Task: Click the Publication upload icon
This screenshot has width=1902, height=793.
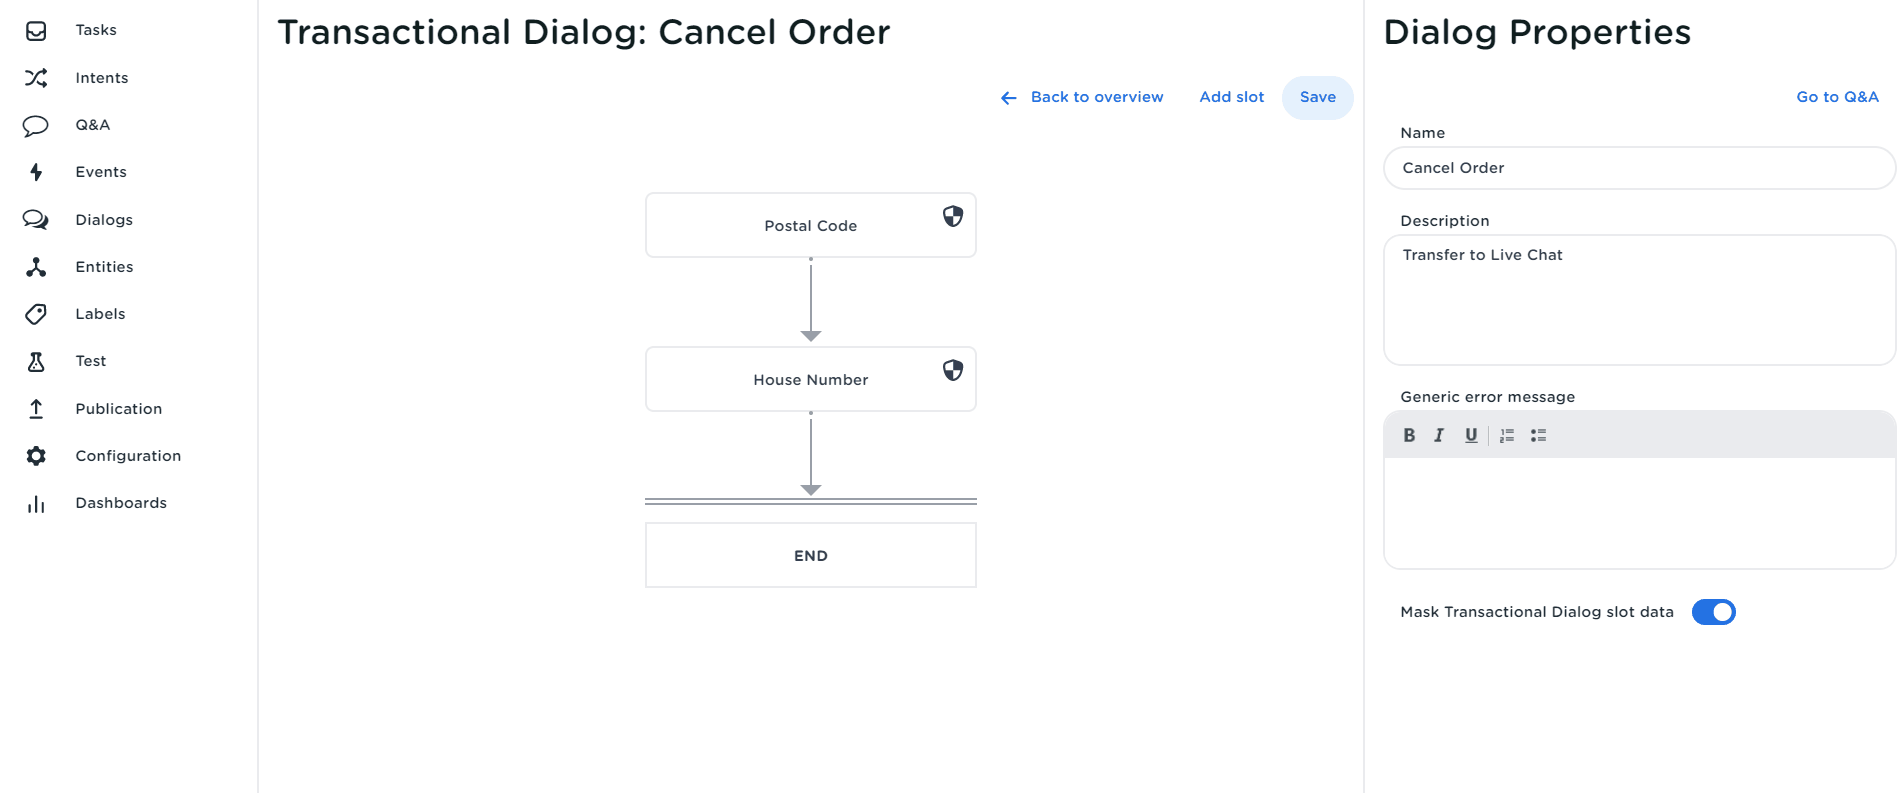Action: pos(36,408)
